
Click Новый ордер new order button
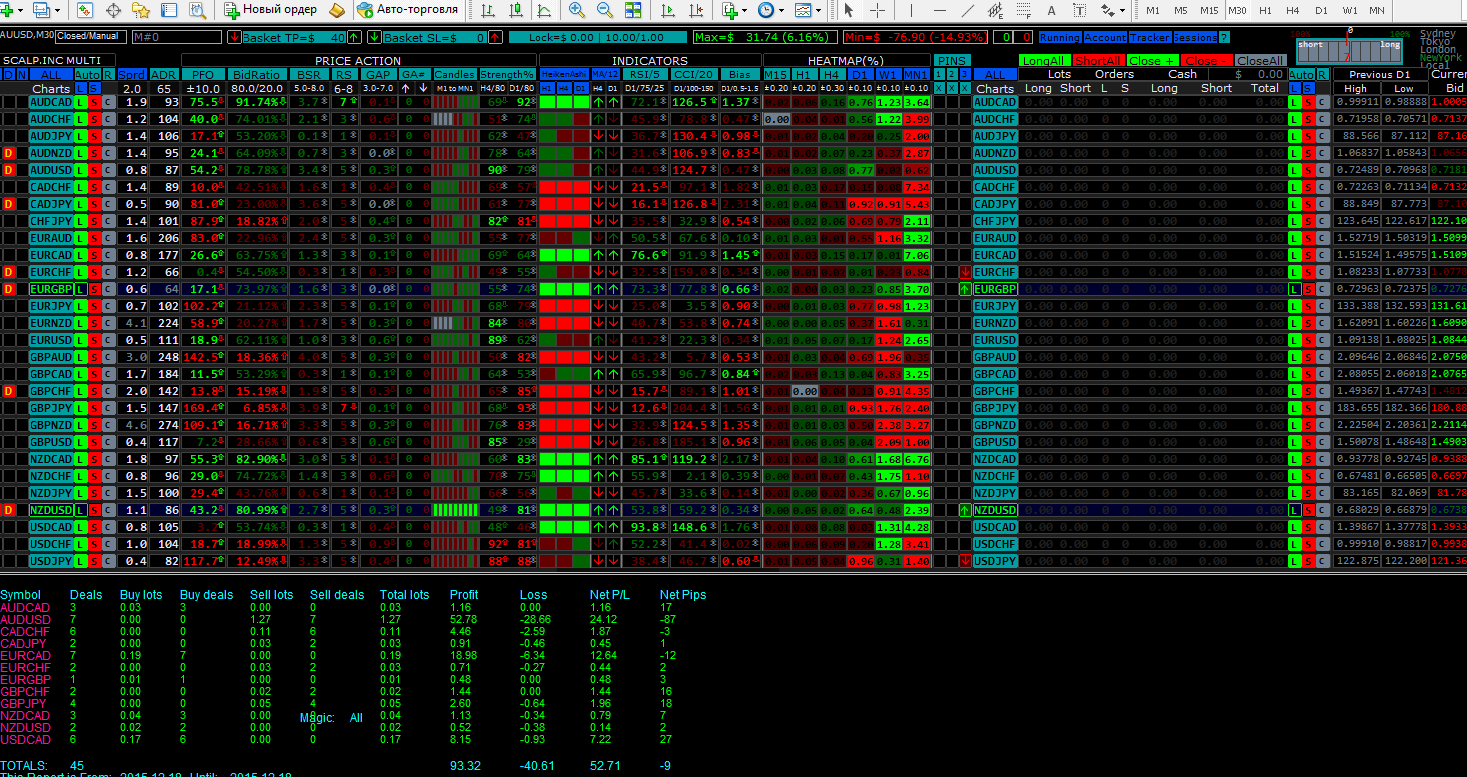[x=270, y=10]
